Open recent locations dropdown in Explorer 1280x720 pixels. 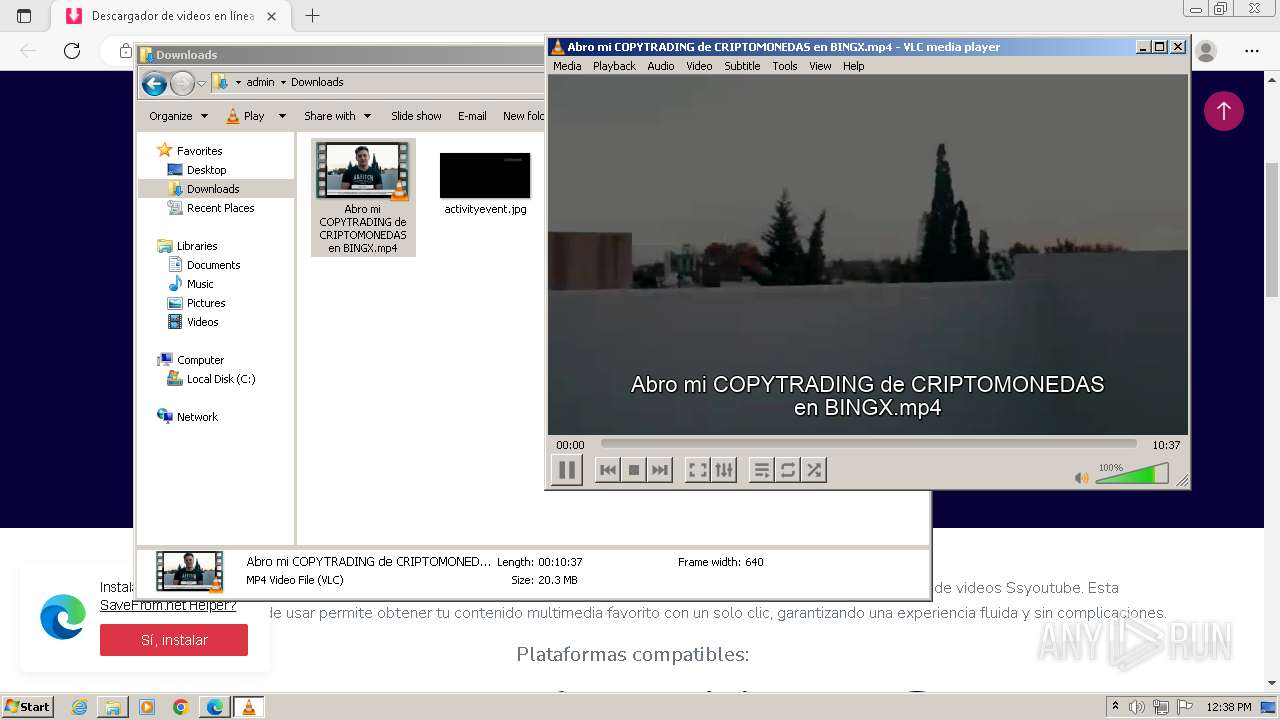pyautogui.click(x=201, y=83)
